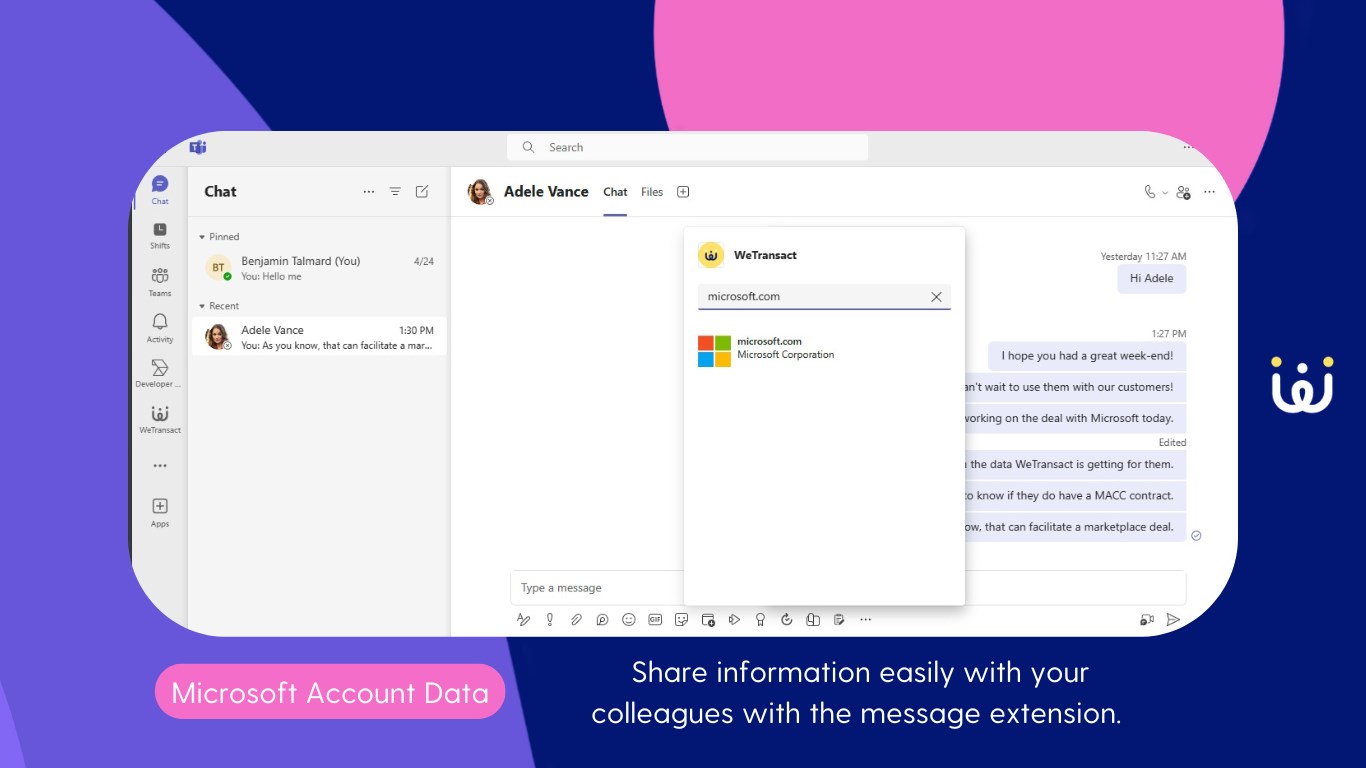The image size is (1366, 768).
Task: Open Benjamin Talmard (You) pinned chat
Action: point(319,268)
